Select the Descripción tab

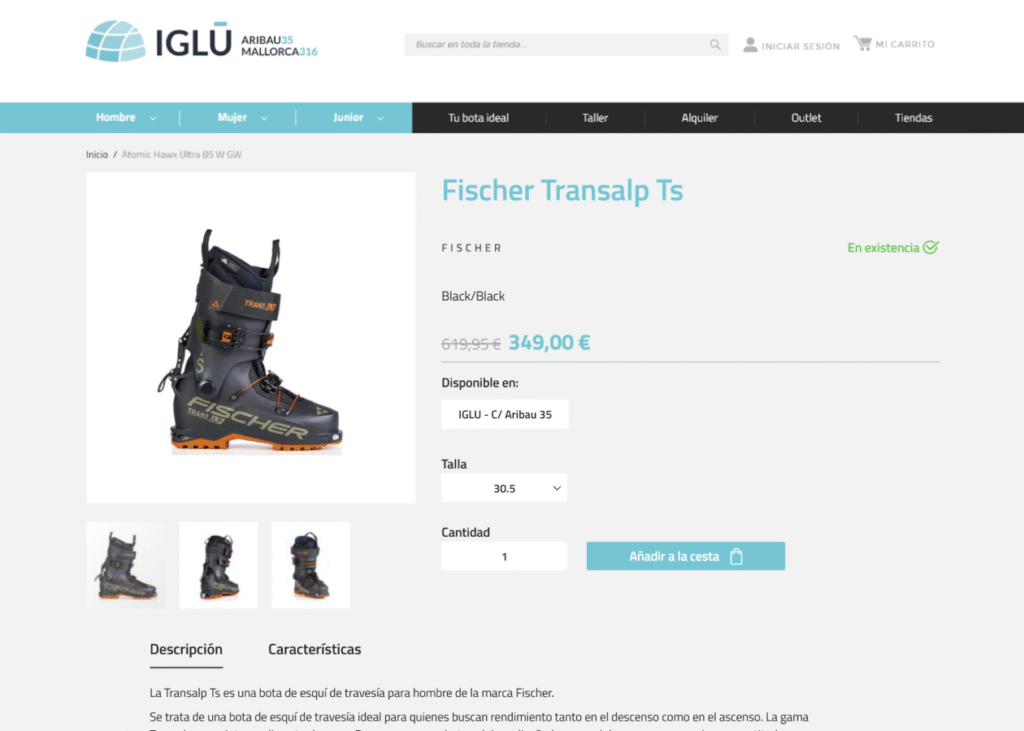coord(186,649)
